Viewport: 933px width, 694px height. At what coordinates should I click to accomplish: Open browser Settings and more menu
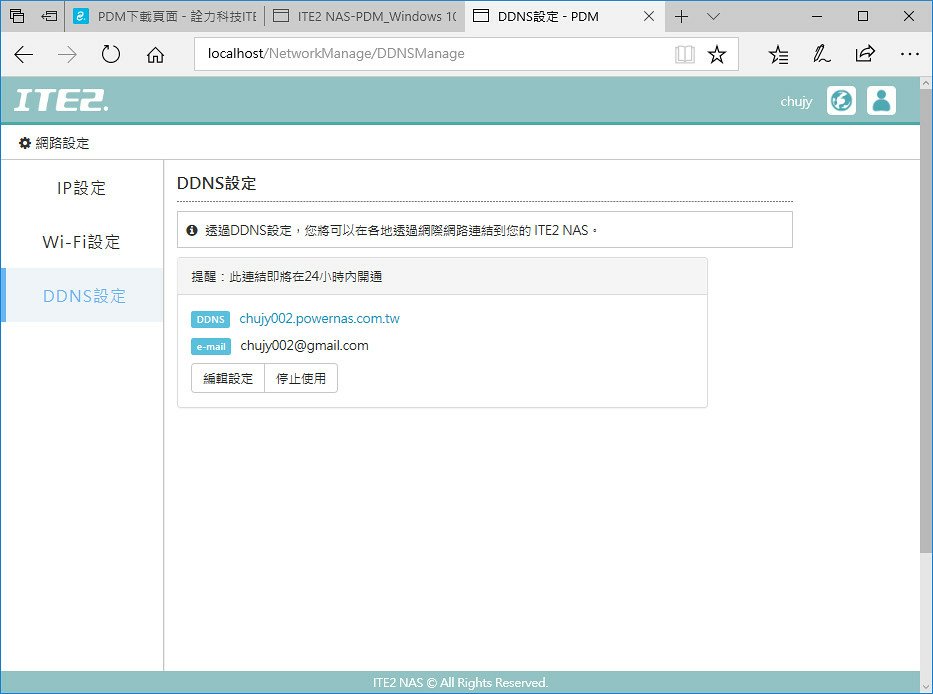click(910, 54)
